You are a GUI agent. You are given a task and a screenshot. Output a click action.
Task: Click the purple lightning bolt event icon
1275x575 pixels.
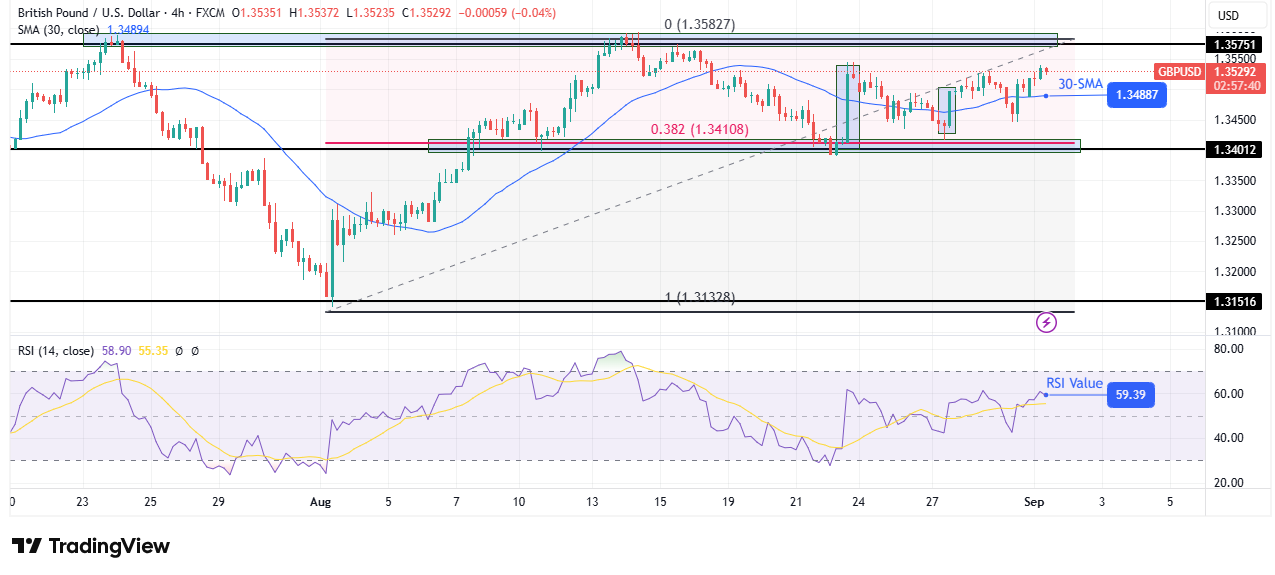click(1046, 322)
